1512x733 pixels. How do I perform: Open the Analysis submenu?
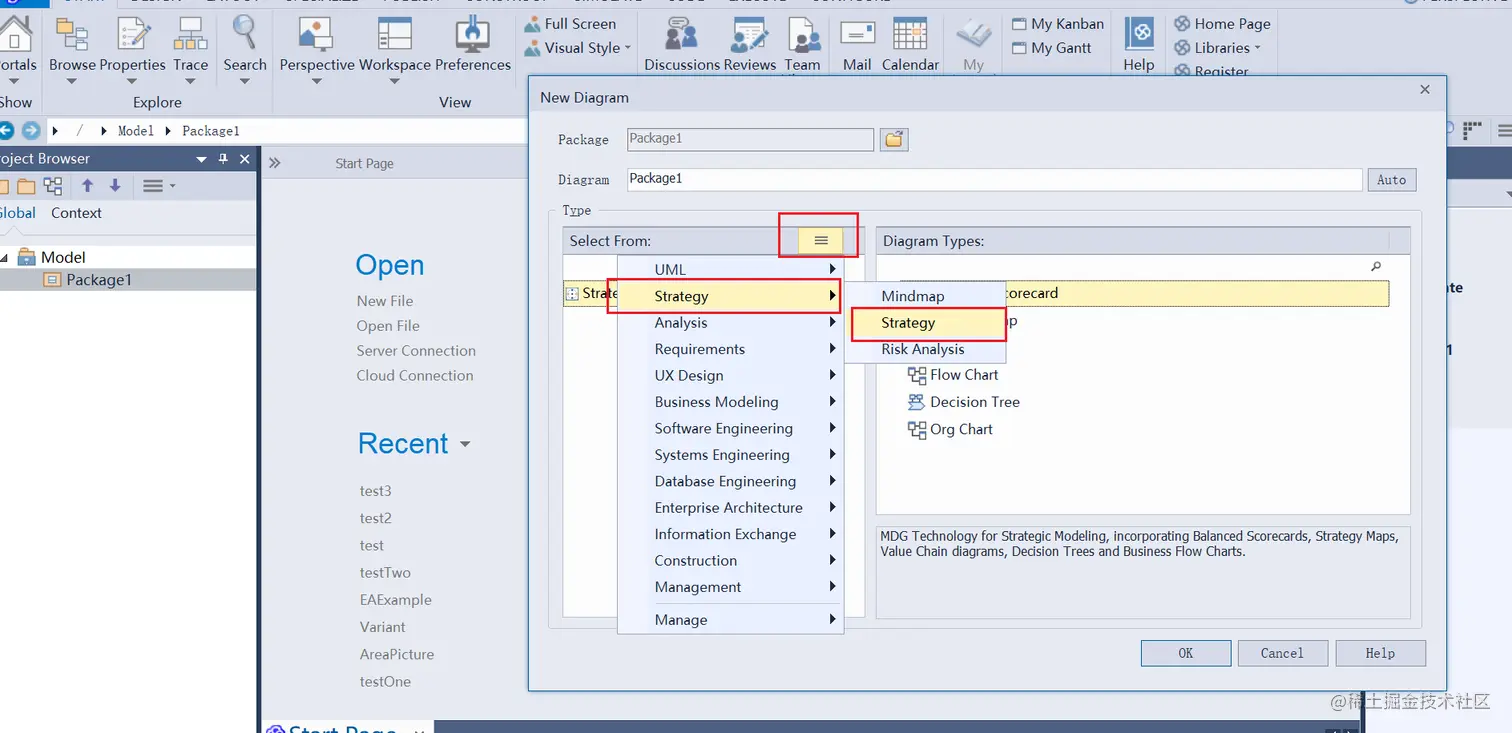[731, 323]
